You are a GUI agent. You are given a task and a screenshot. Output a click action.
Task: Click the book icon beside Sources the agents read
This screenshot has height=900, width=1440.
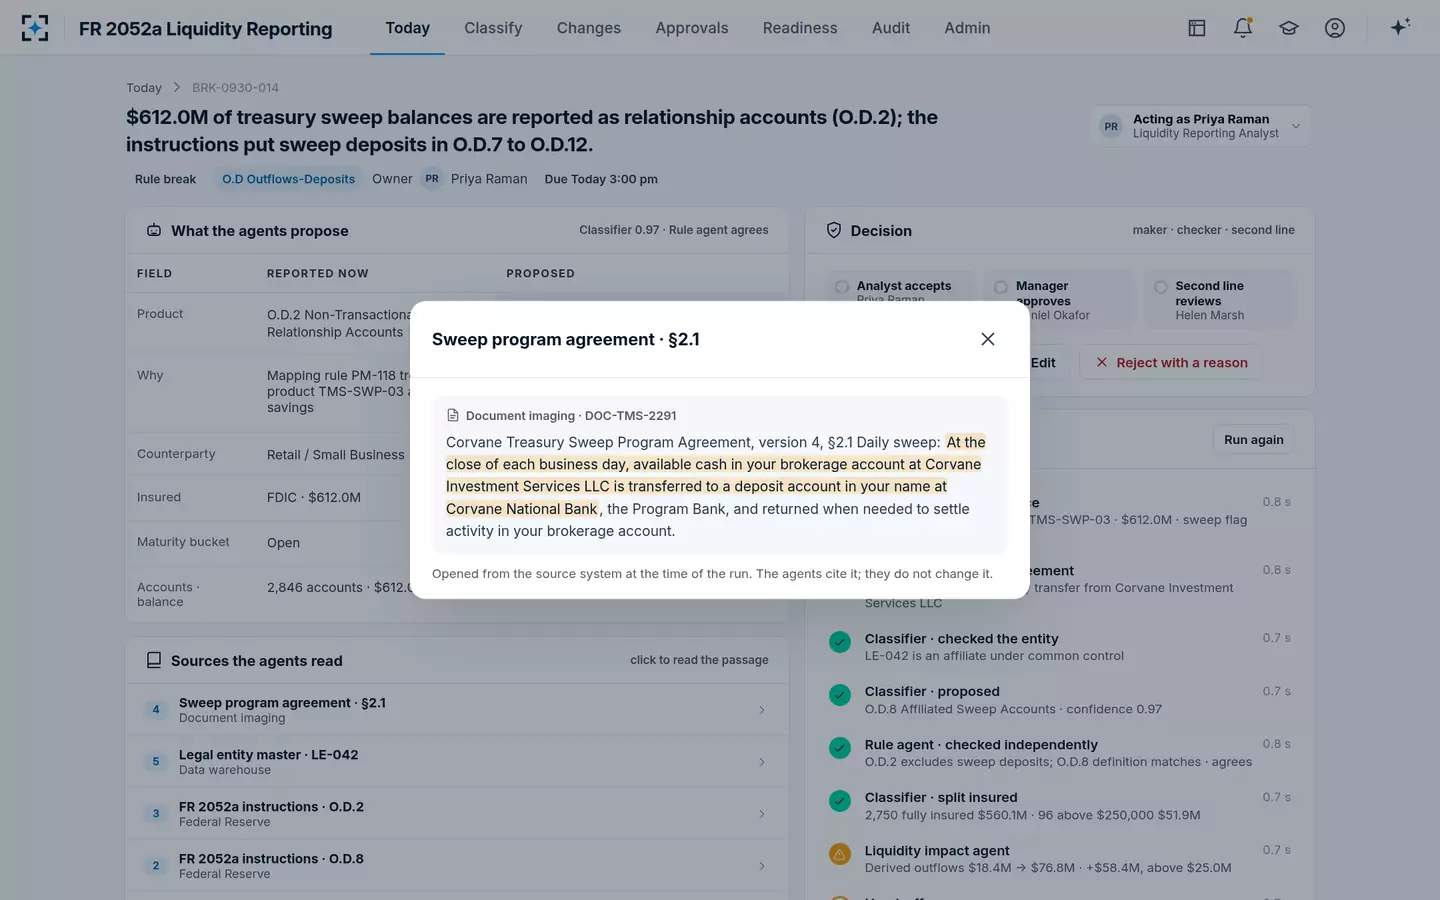pyautogui.click(x=154, y=660)
